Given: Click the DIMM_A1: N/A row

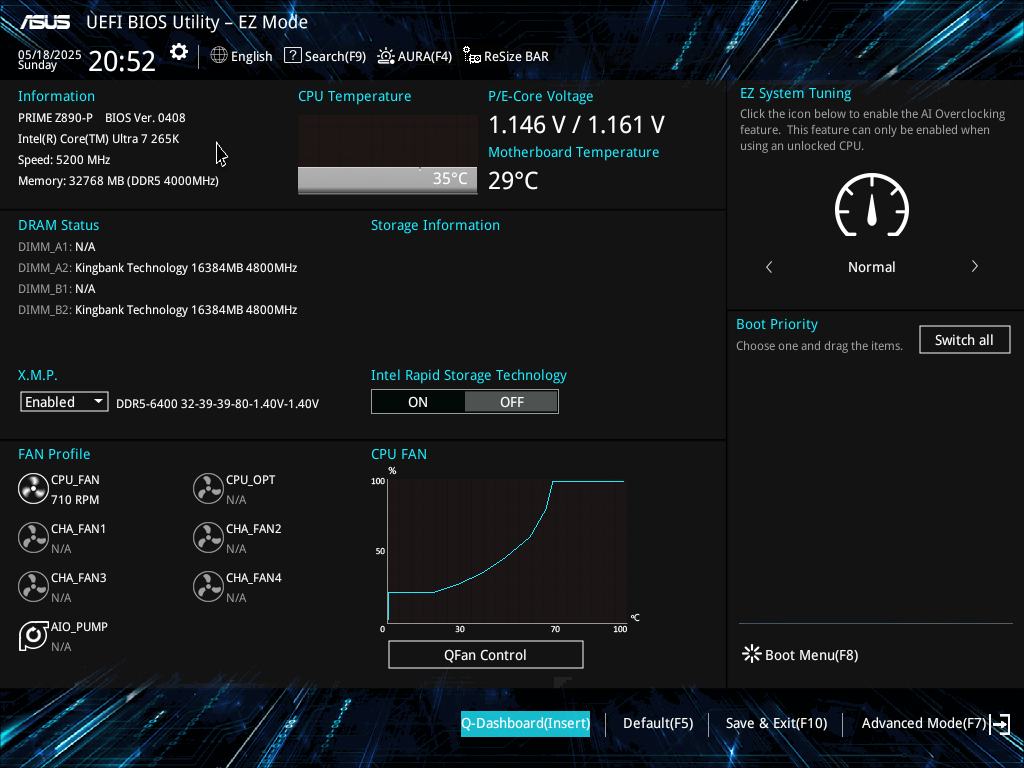Looking at the screenshot, I should click(57, 247).
